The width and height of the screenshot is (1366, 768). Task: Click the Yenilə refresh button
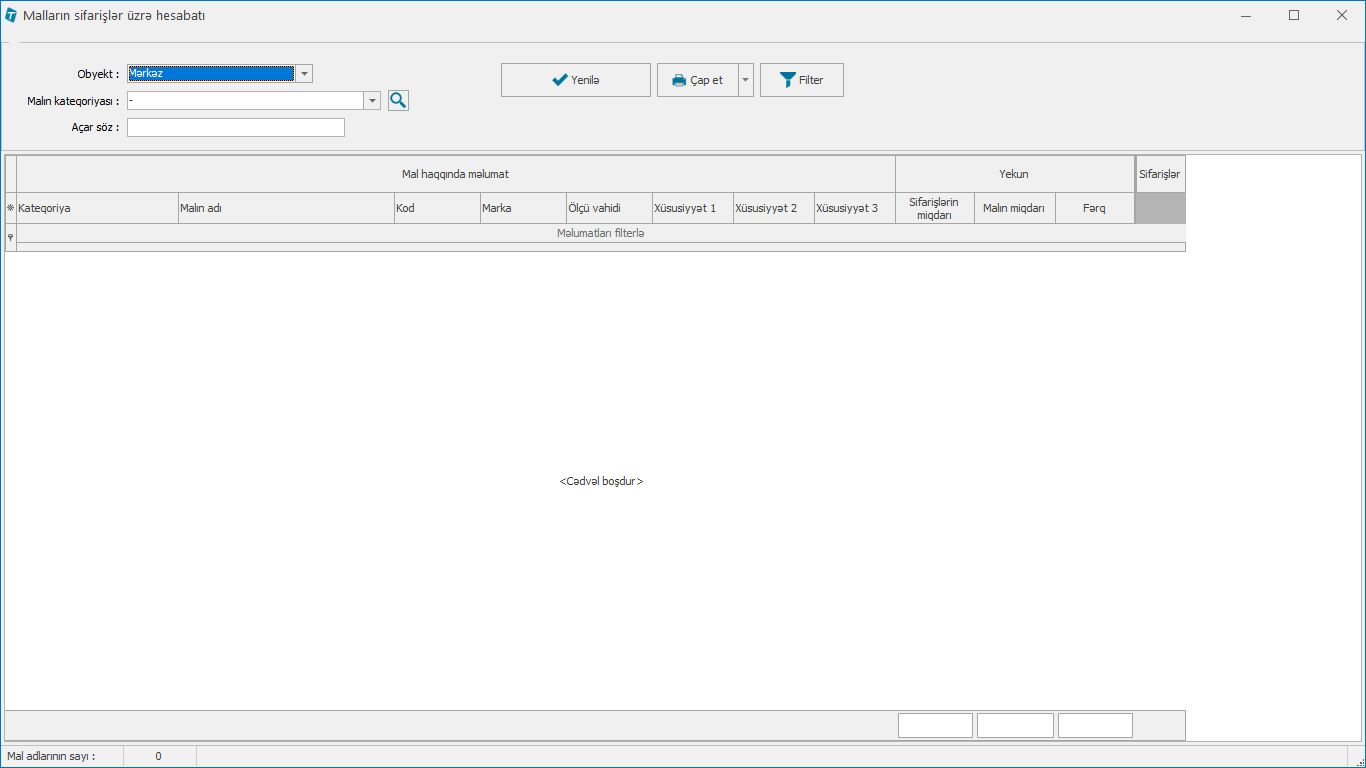575,80
